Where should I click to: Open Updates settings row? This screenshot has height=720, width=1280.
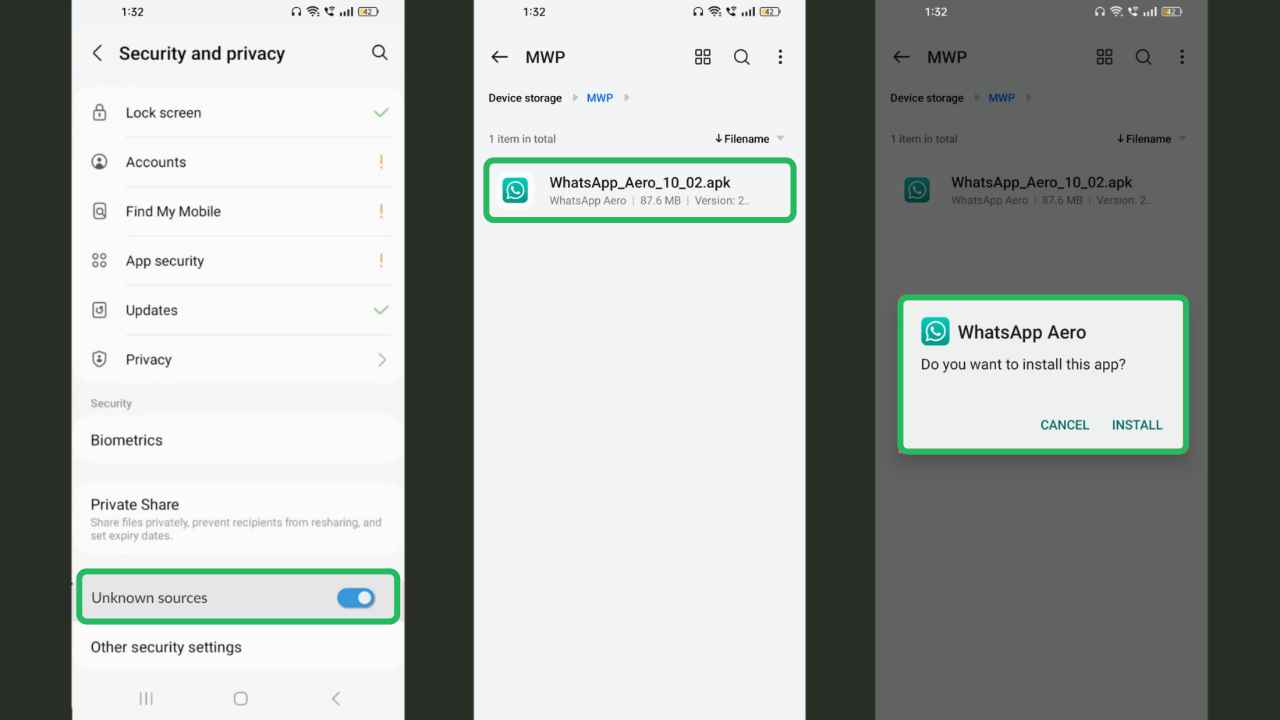click(238, 310)
